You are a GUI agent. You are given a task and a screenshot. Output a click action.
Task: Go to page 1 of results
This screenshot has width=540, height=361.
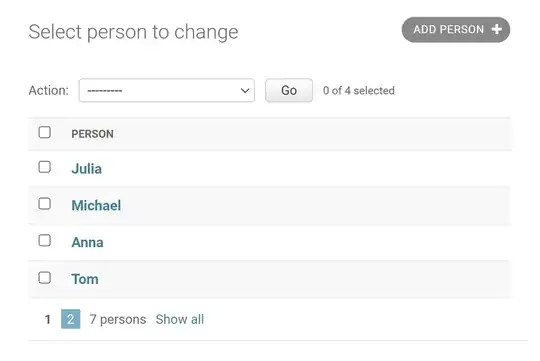coord(48,319)
